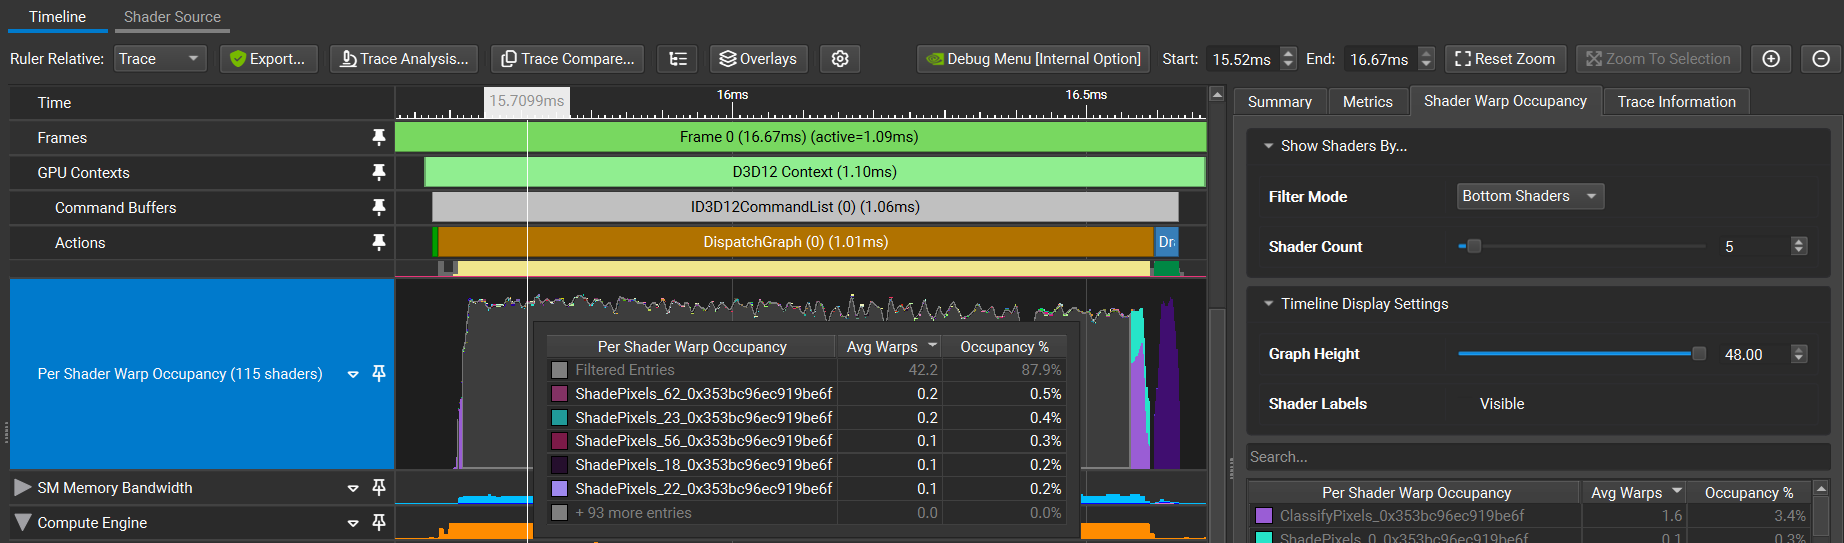This screenshot has width=1844, height=543.
Task: Pin the Compute Engine row
Action: 378,522
